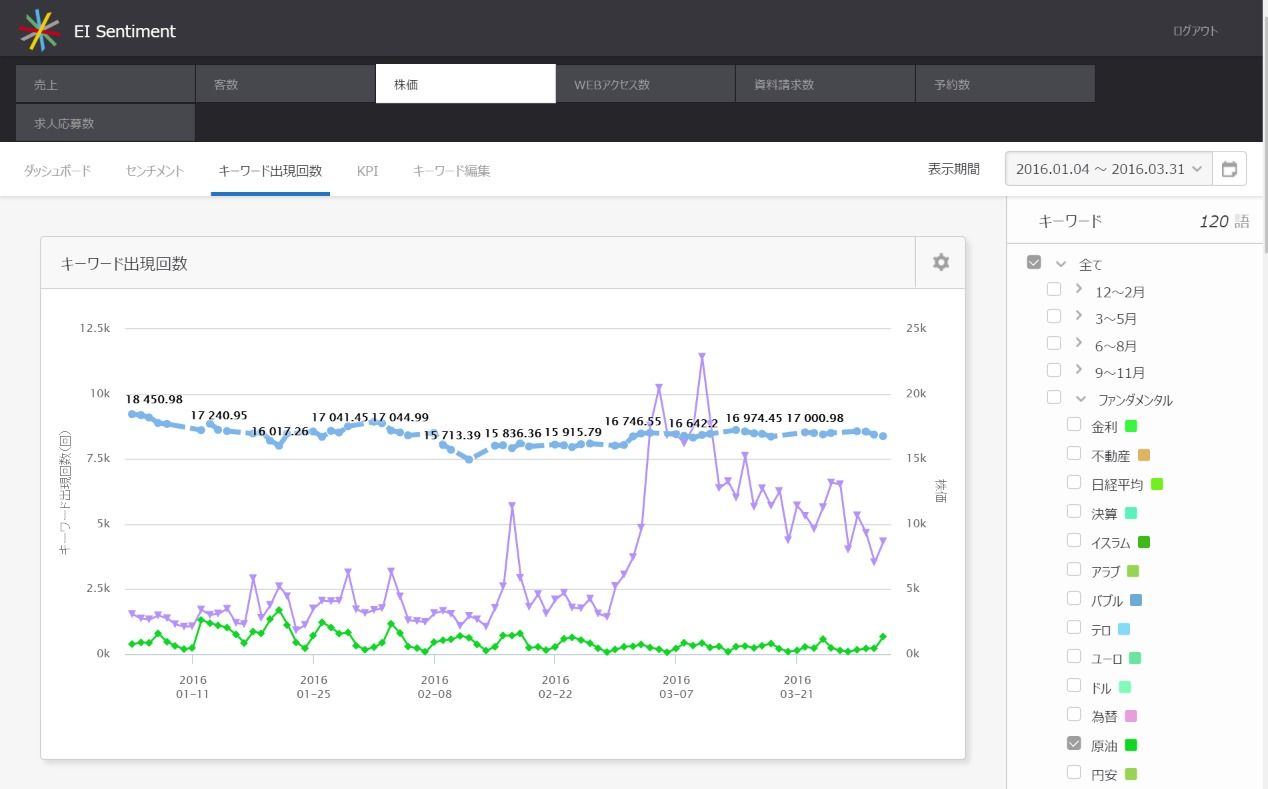Log out via ログアウト link
This screenshot has width=1268, height=789.
click(x=1195, y=31)
